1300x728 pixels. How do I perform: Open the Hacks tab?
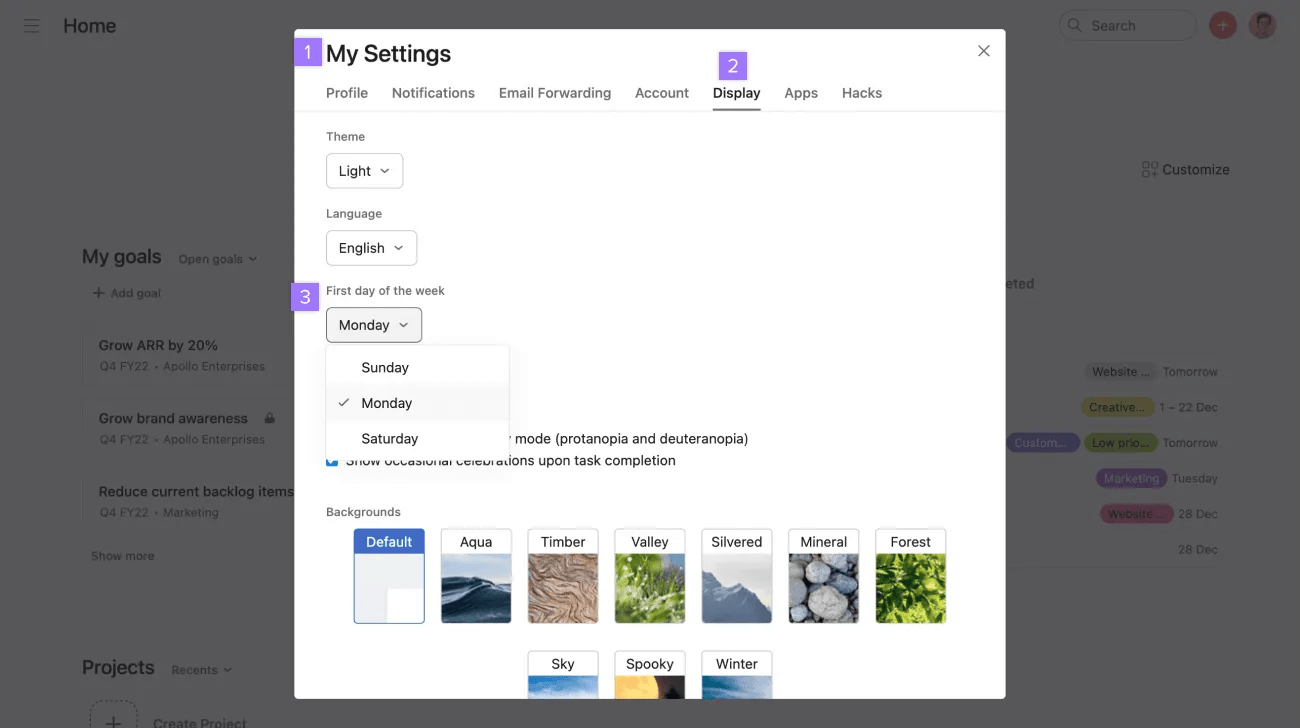coord(861,93)
